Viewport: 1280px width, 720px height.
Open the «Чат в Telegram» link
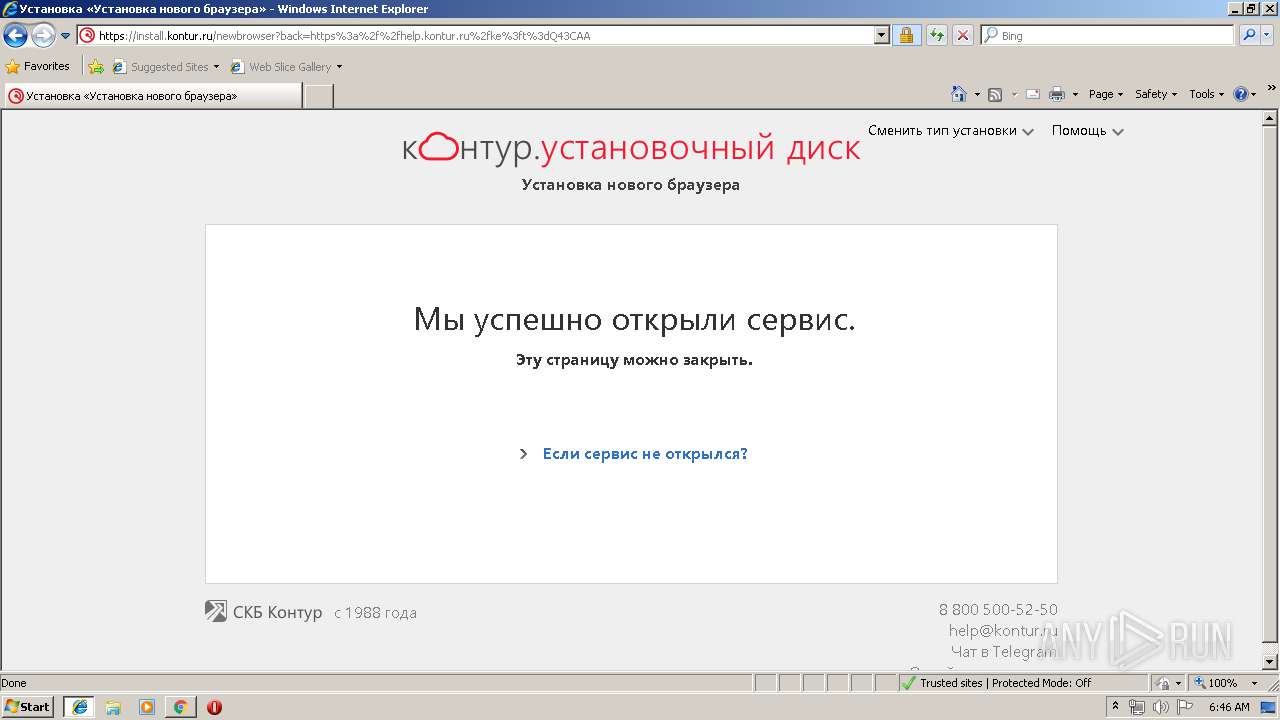[x=1004, y=652]
